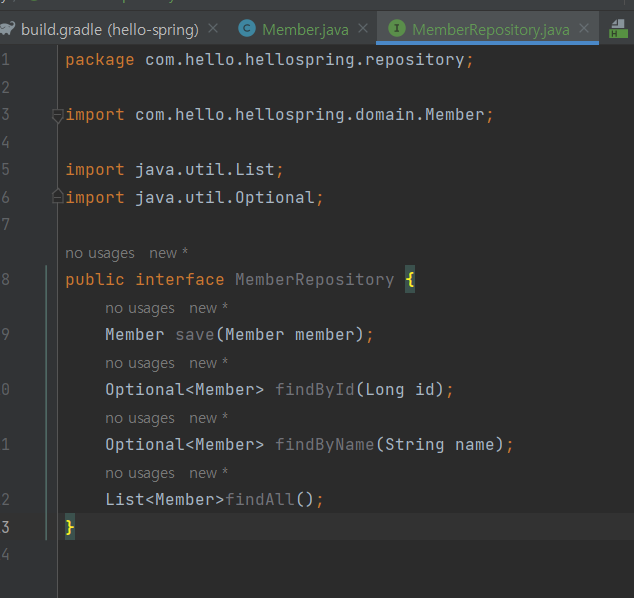Click com.hello.hellospring.domain.Member import text
Image resolution: width=634 pixels, height=598 pixels.
309,115
